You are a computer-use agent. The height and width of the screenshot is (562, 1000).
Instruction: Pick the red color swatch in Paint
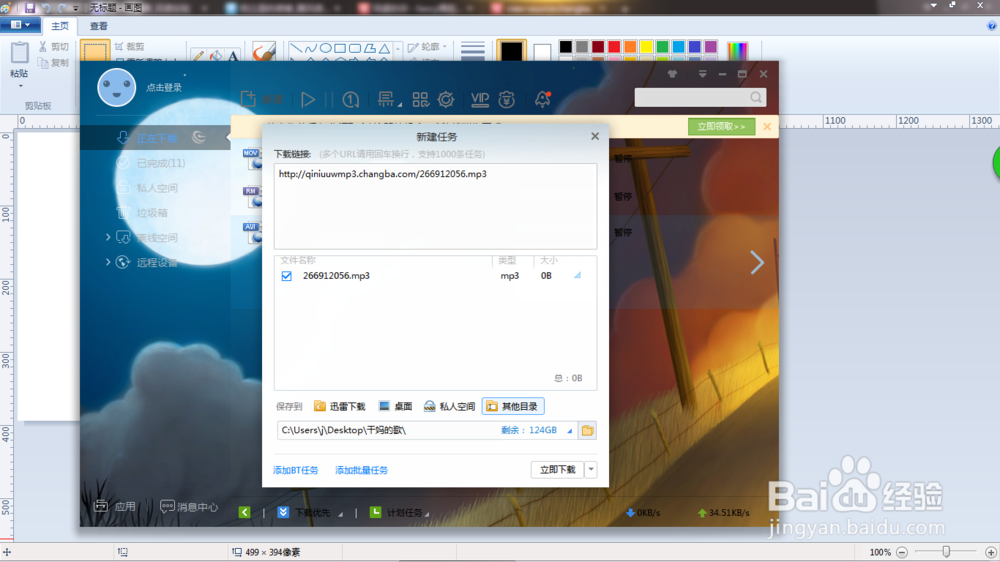614,47
